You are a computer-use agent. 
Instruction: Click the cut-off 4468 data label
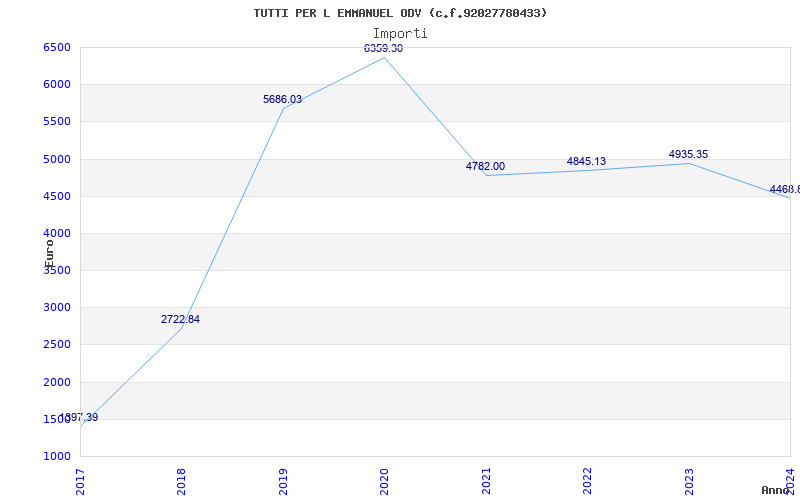coord(785,190)
